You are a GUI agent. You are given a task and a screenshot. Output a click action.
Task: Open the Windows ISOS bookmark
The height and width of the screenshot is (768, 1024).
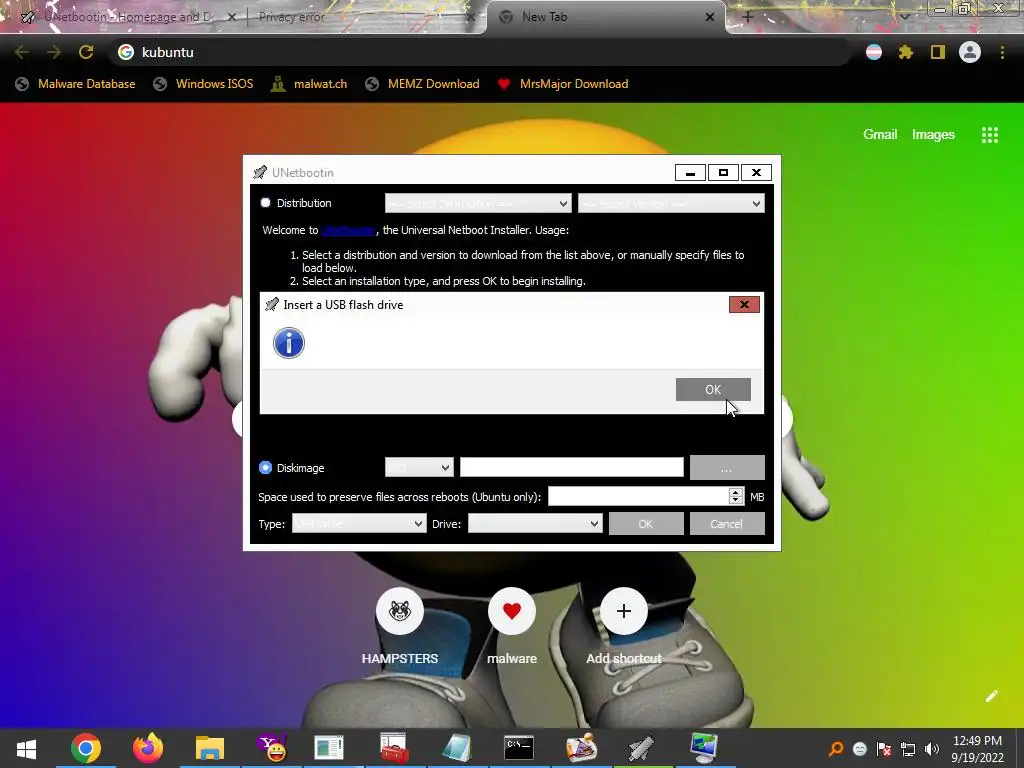[x=203, y=84]
